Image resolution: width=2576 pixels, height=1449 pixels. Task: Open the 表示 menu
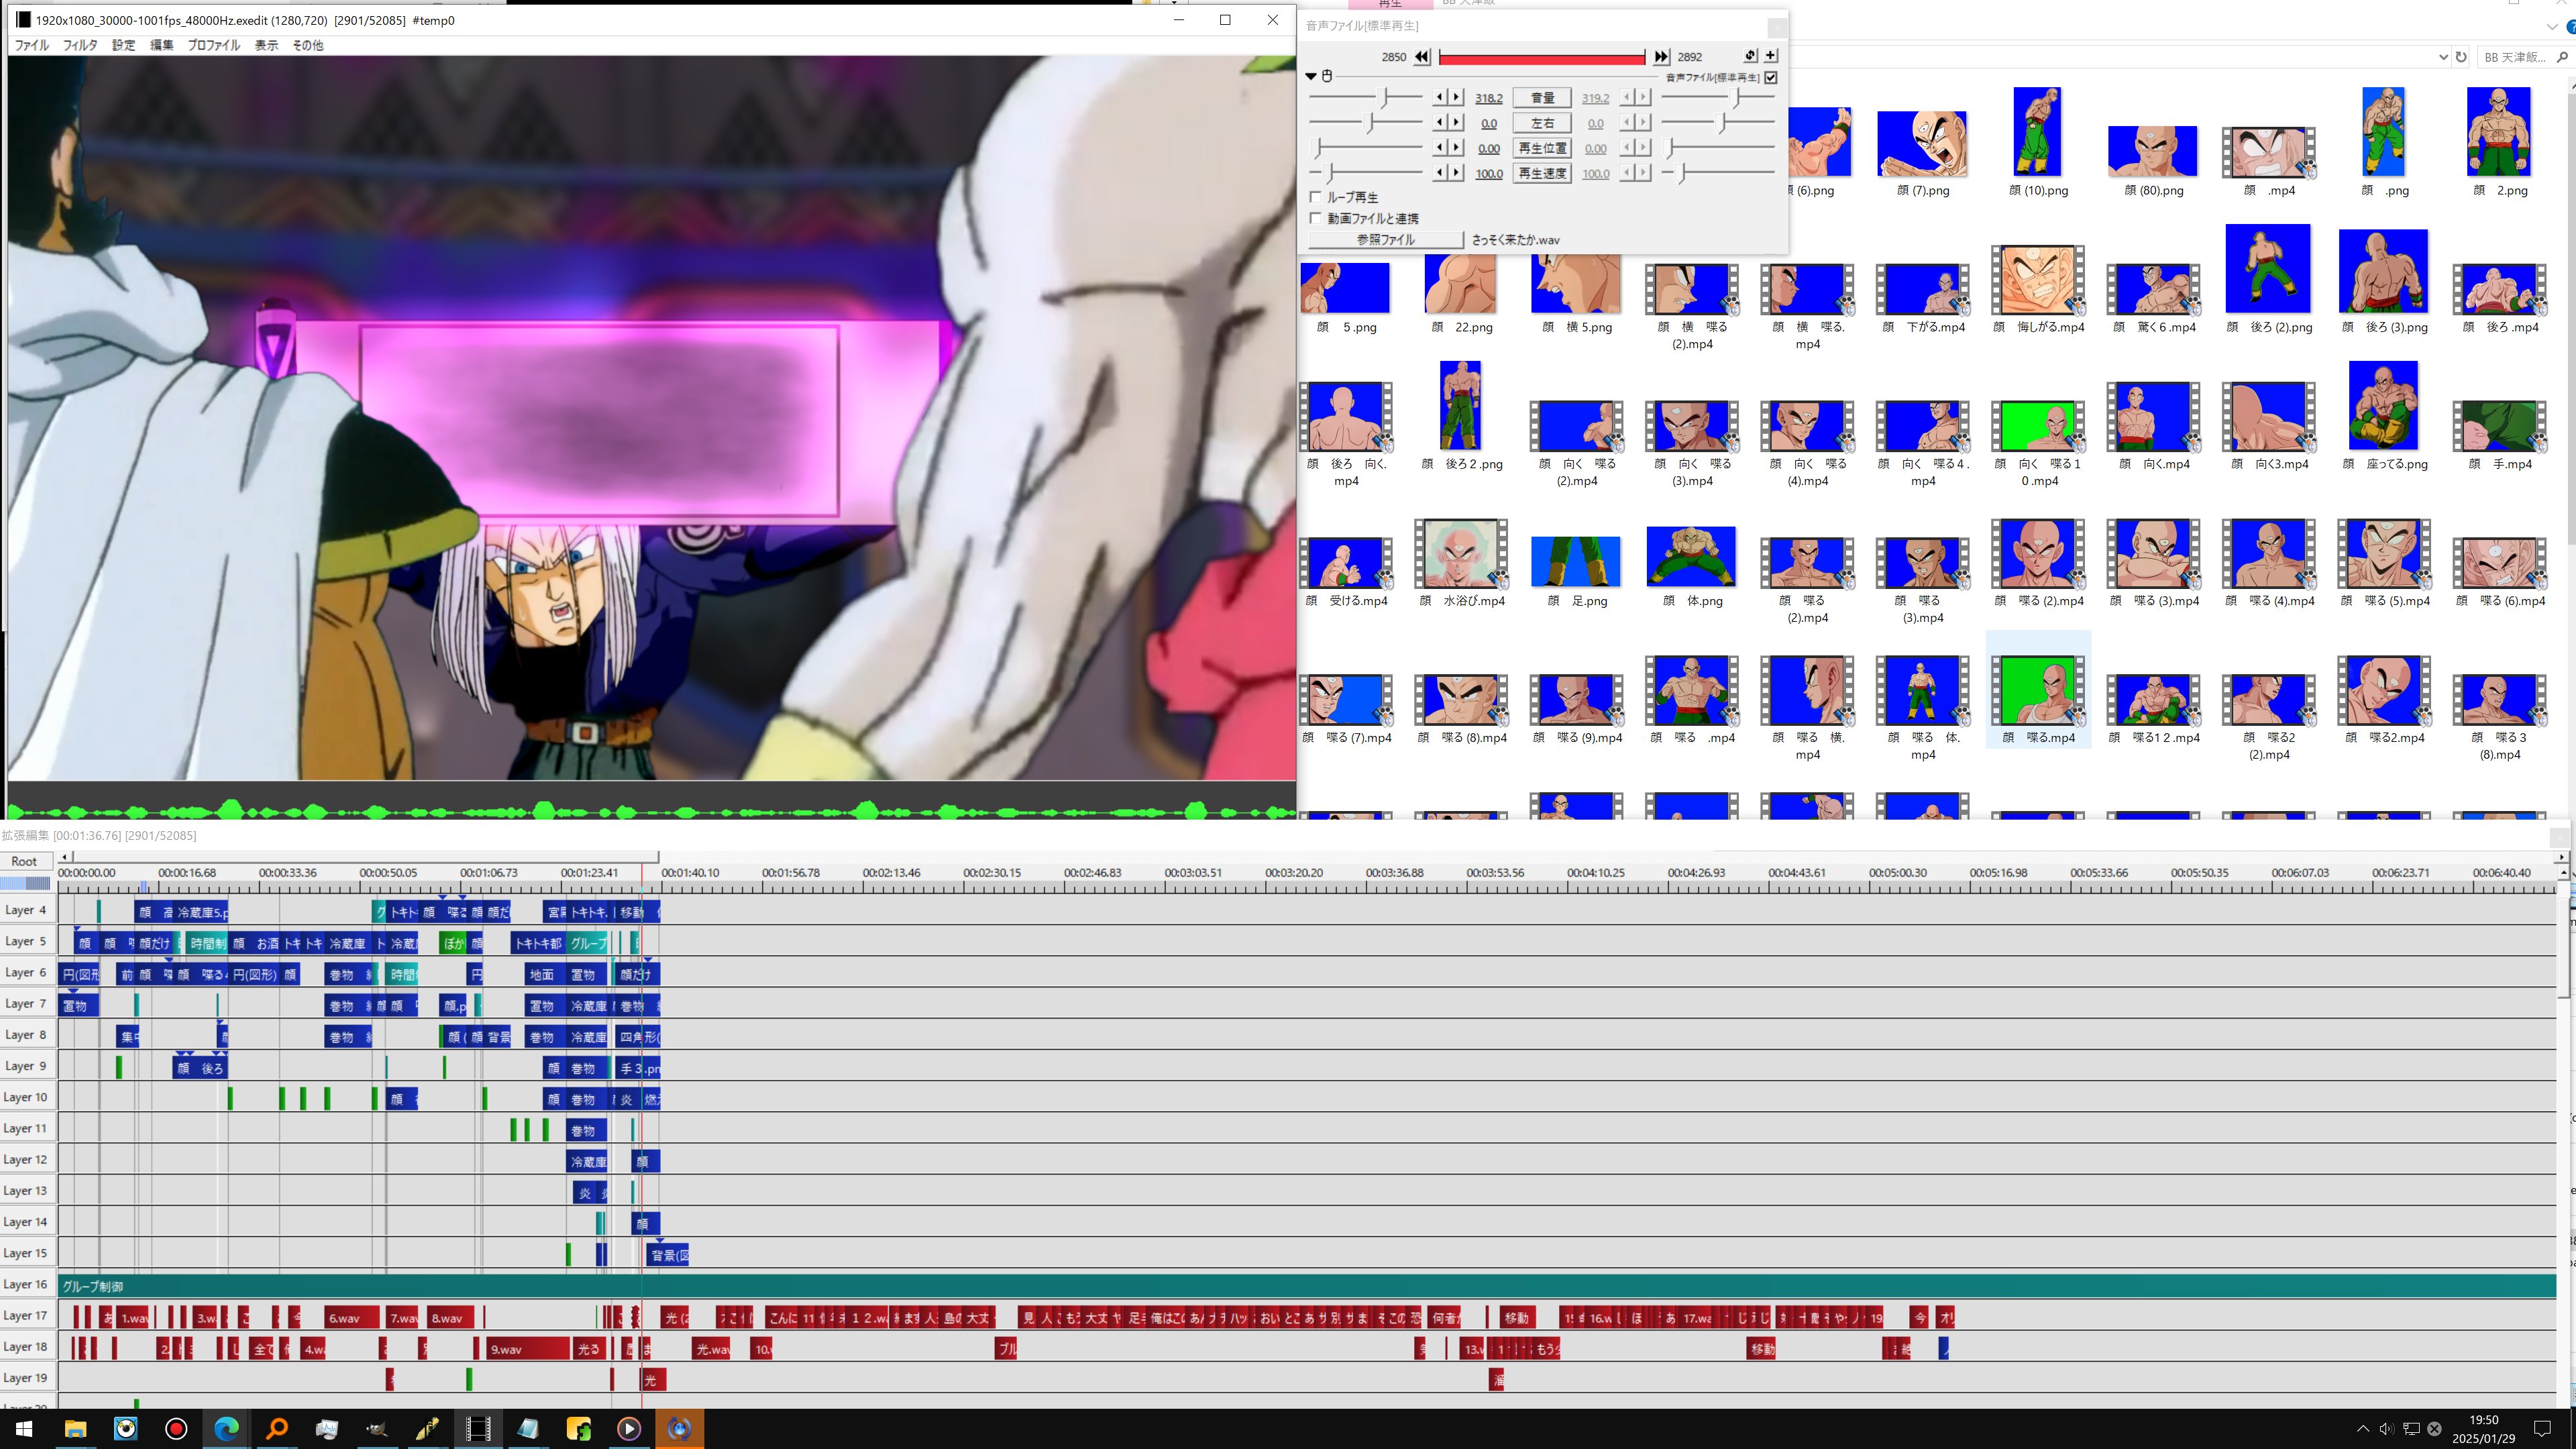click(x=266, y=45)
